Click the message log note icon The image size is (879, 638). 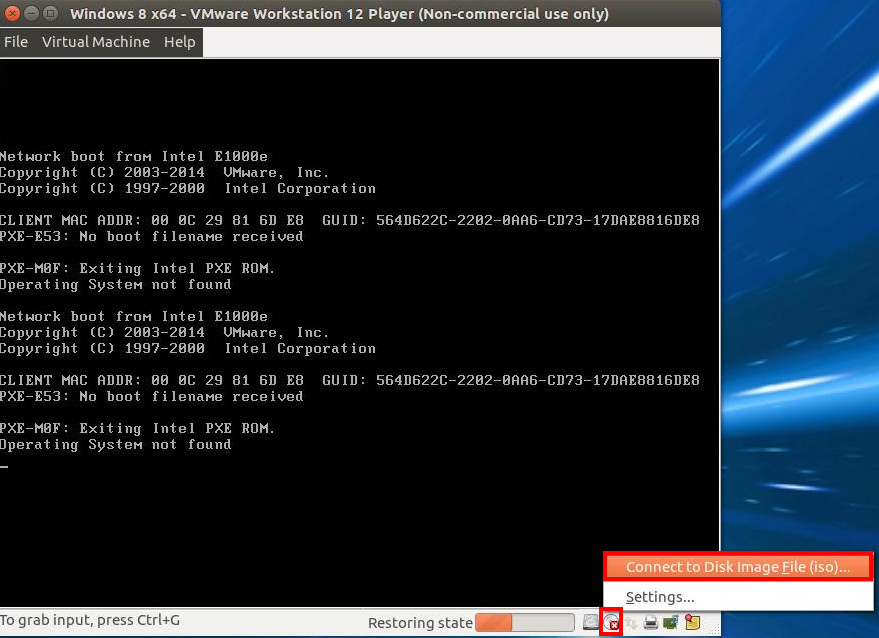point(693,622)
